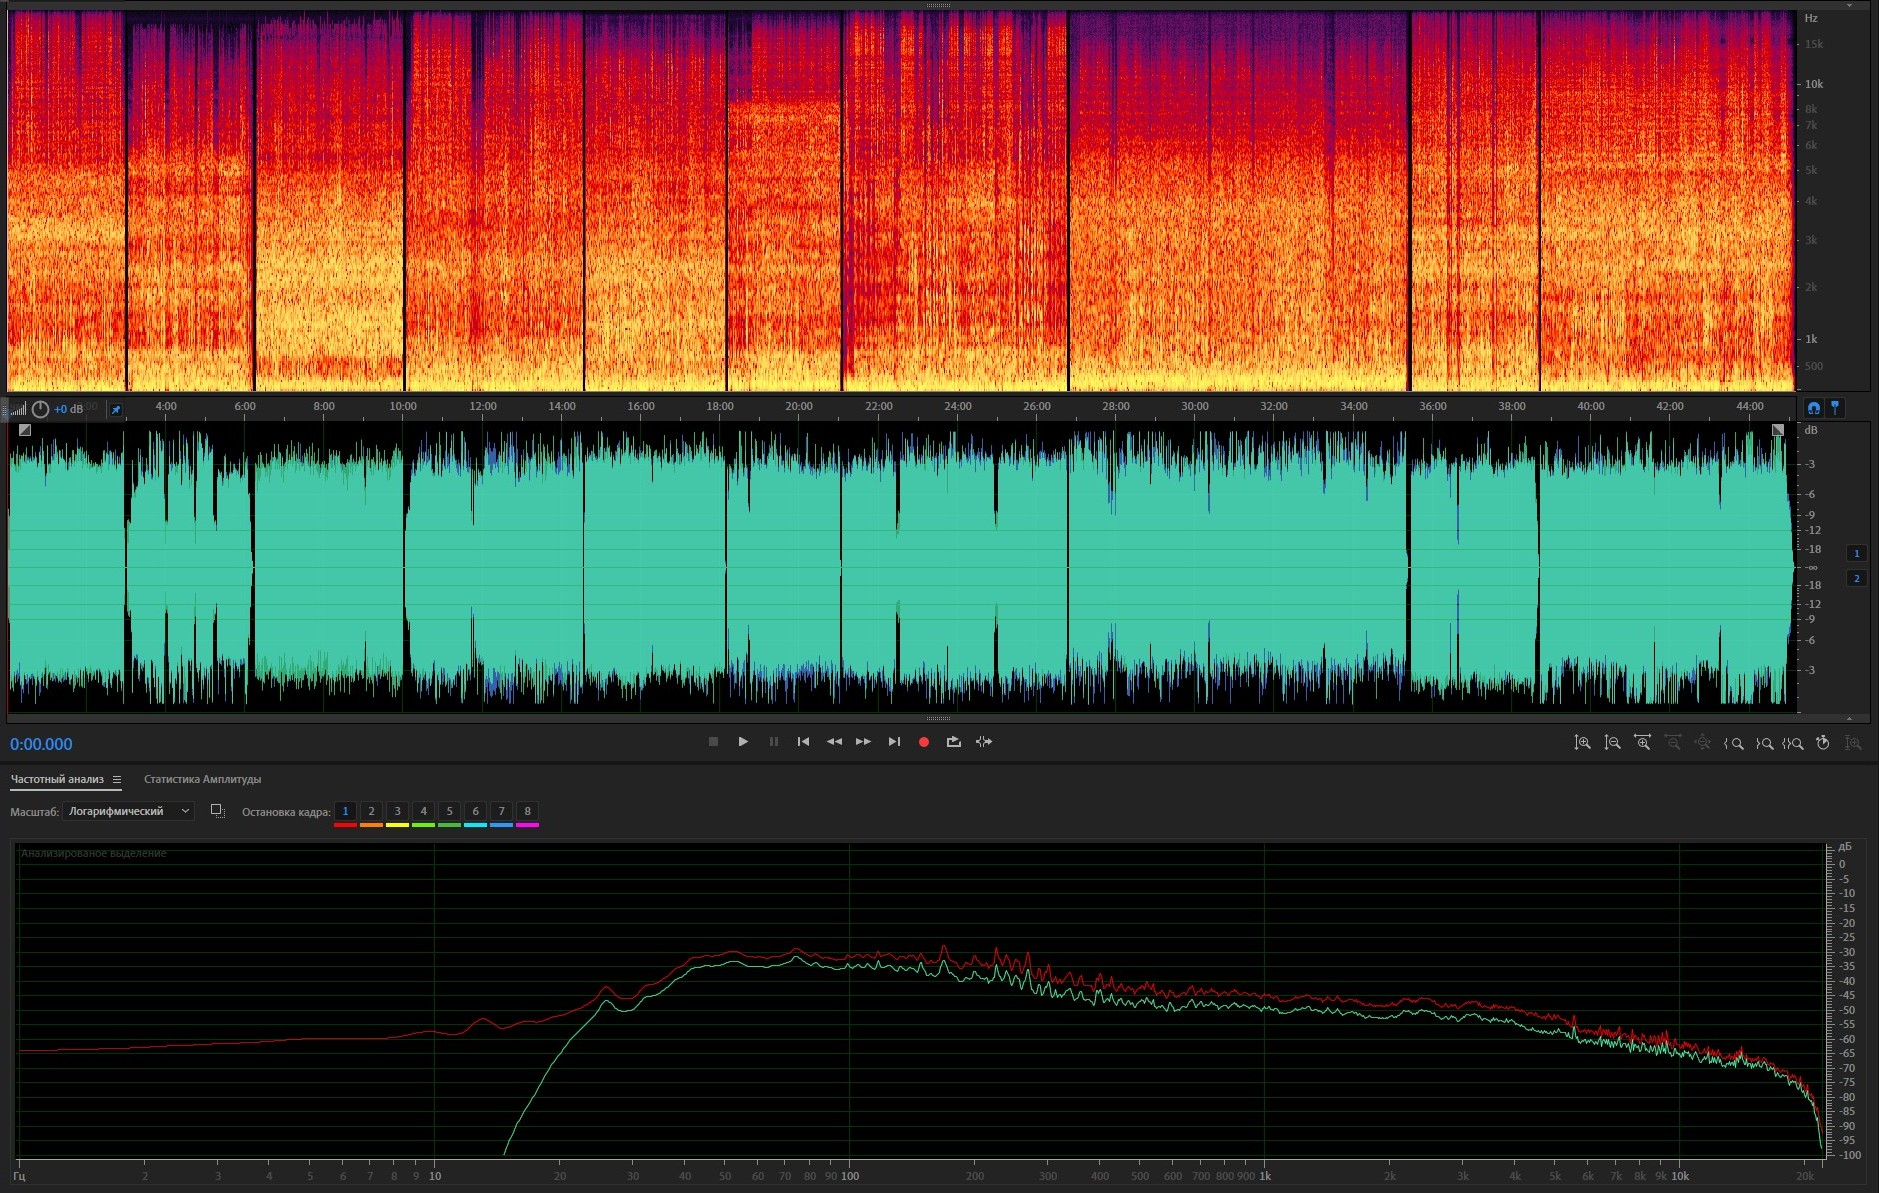Click Zoom In Time icon

tap(1642, 743)
